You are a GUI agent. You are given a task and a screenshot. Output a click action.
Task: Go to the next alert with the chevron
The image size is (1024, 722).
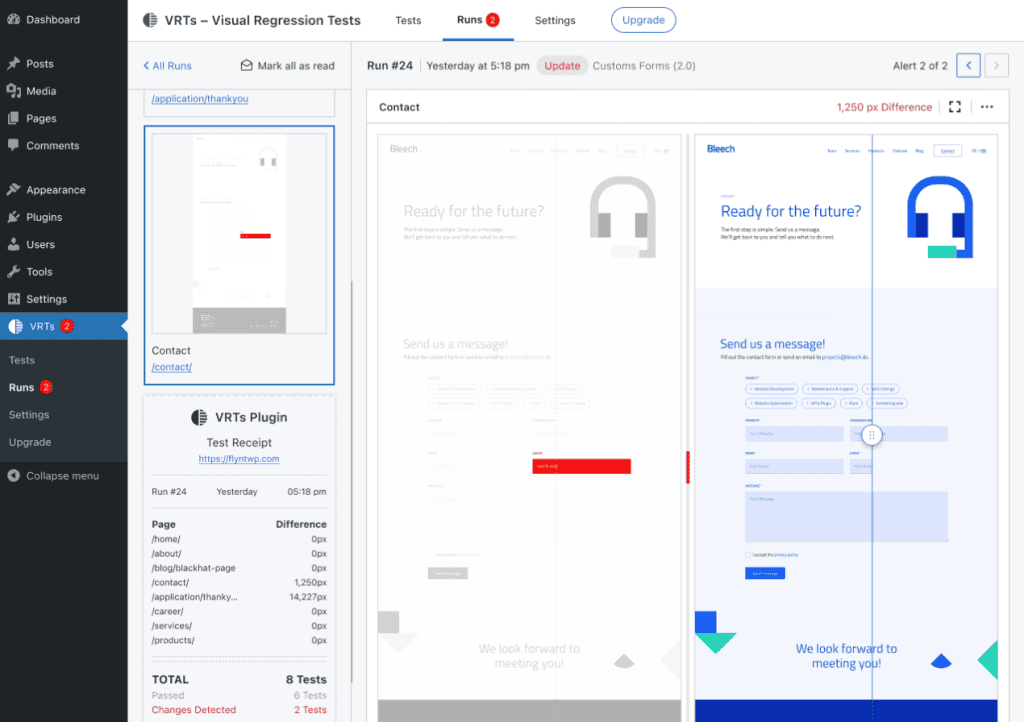[x=996, y=64]
